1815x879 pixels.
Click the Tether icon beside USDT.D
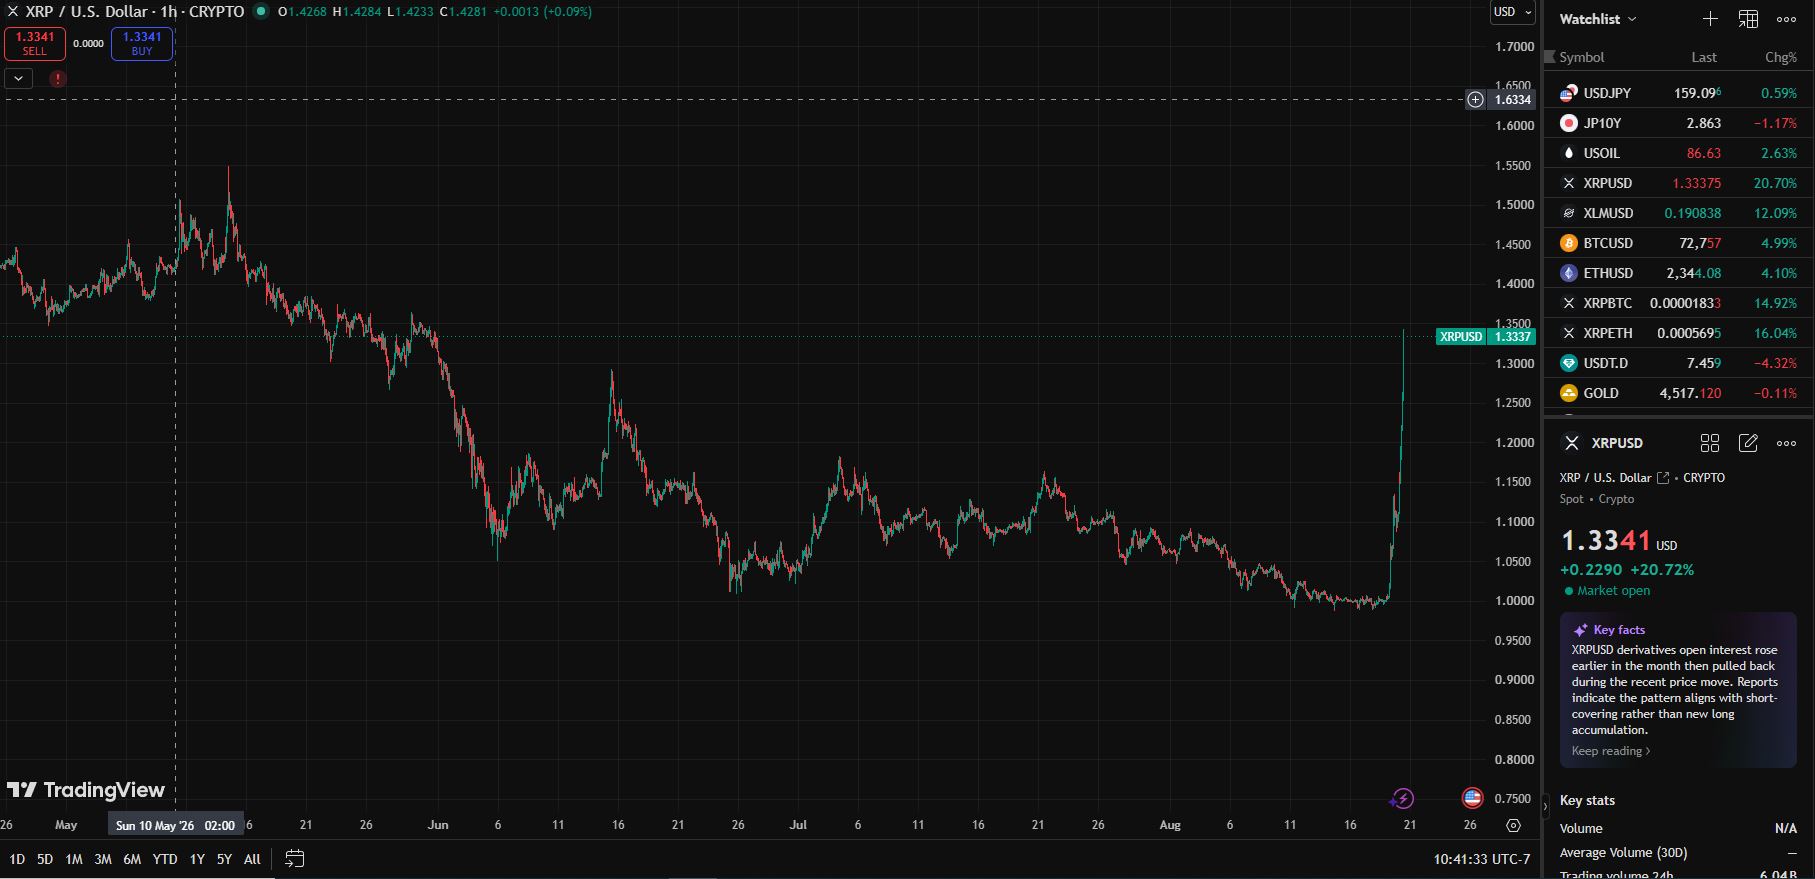point(1569,363)
